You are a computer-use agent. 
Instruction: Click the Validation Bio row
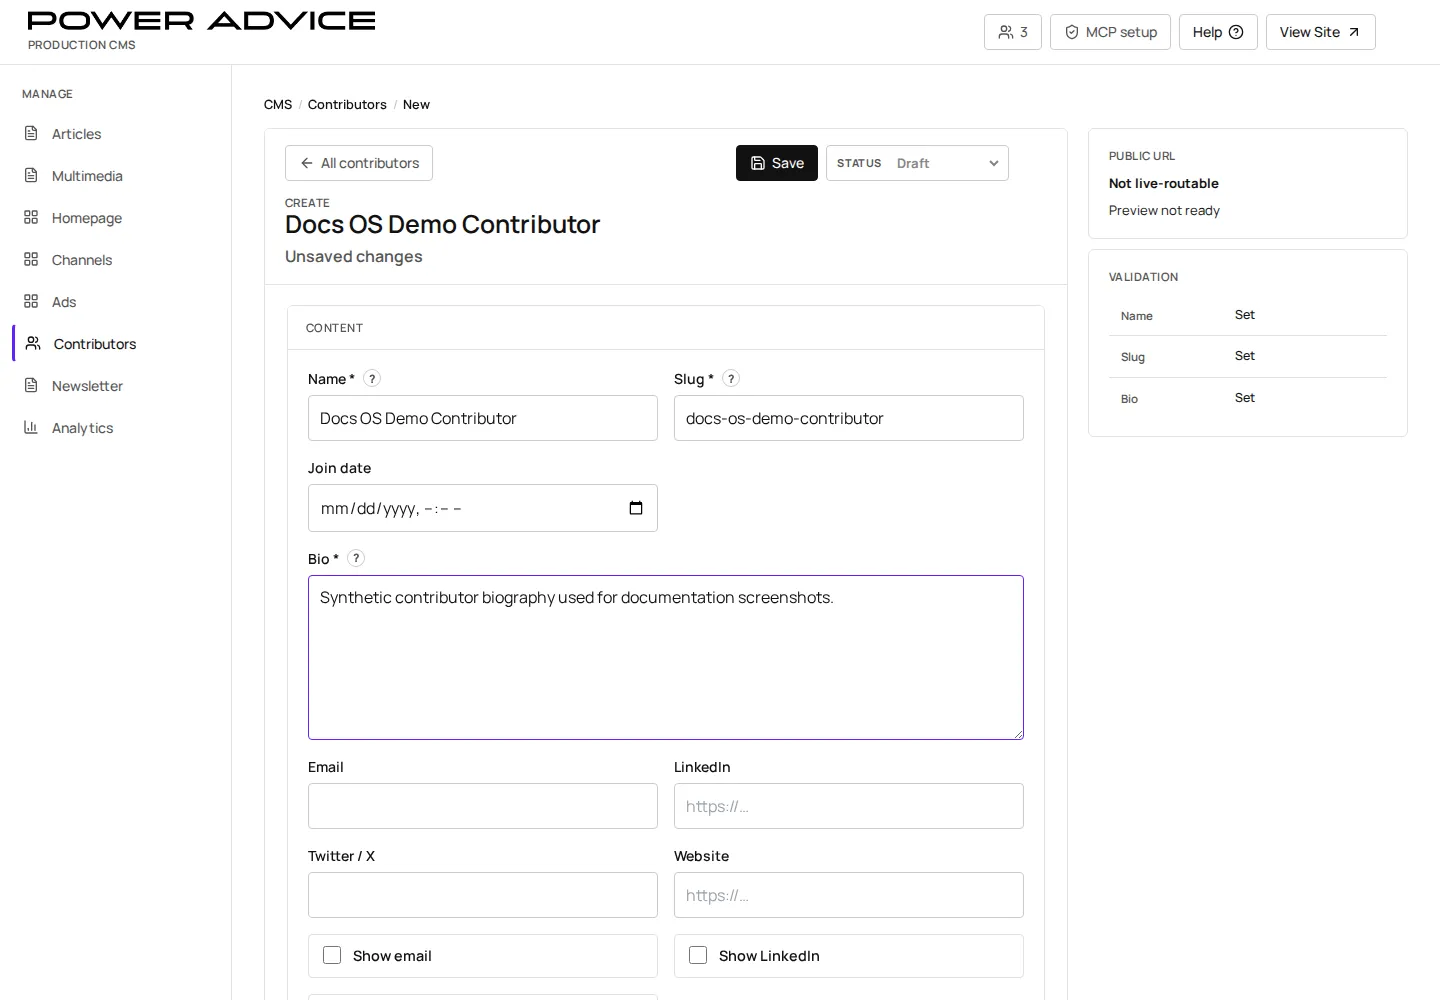tap(1248, 398)
